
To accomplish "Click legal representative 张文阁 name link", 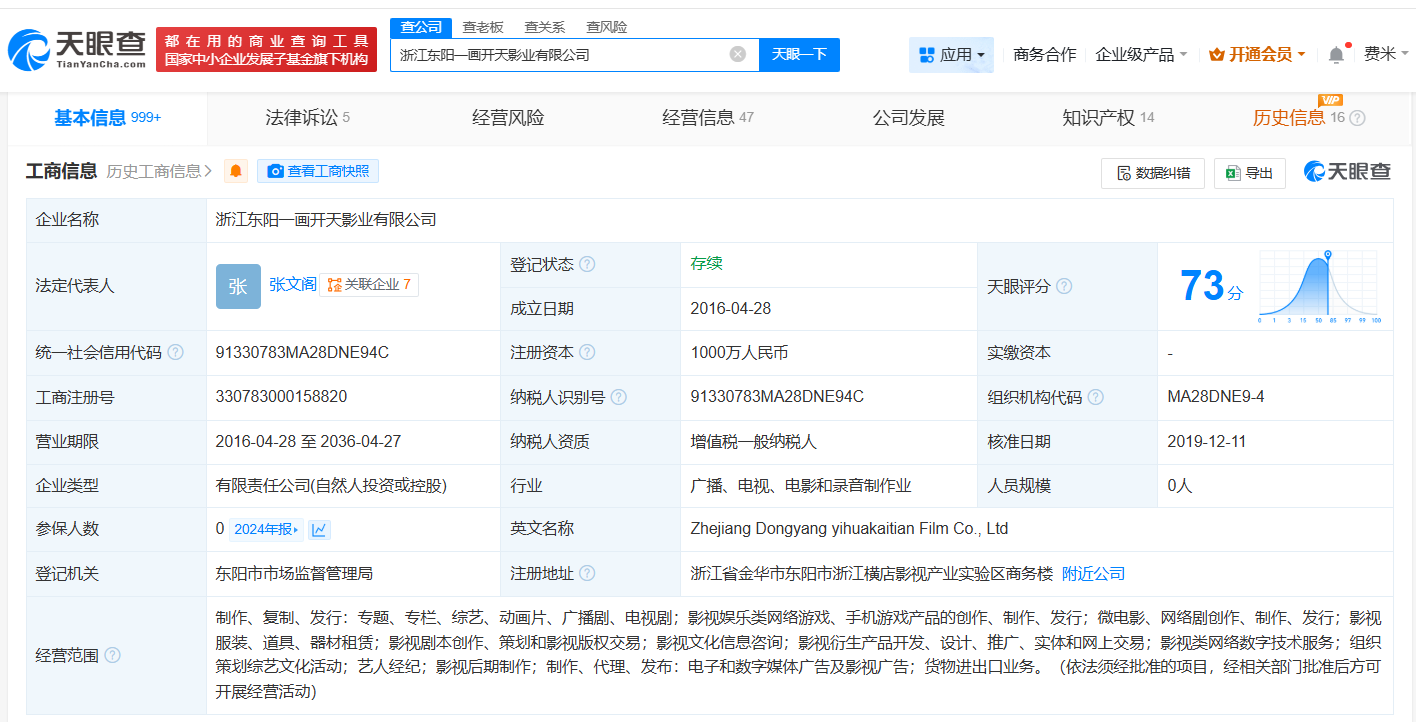I will pos(292,284).
